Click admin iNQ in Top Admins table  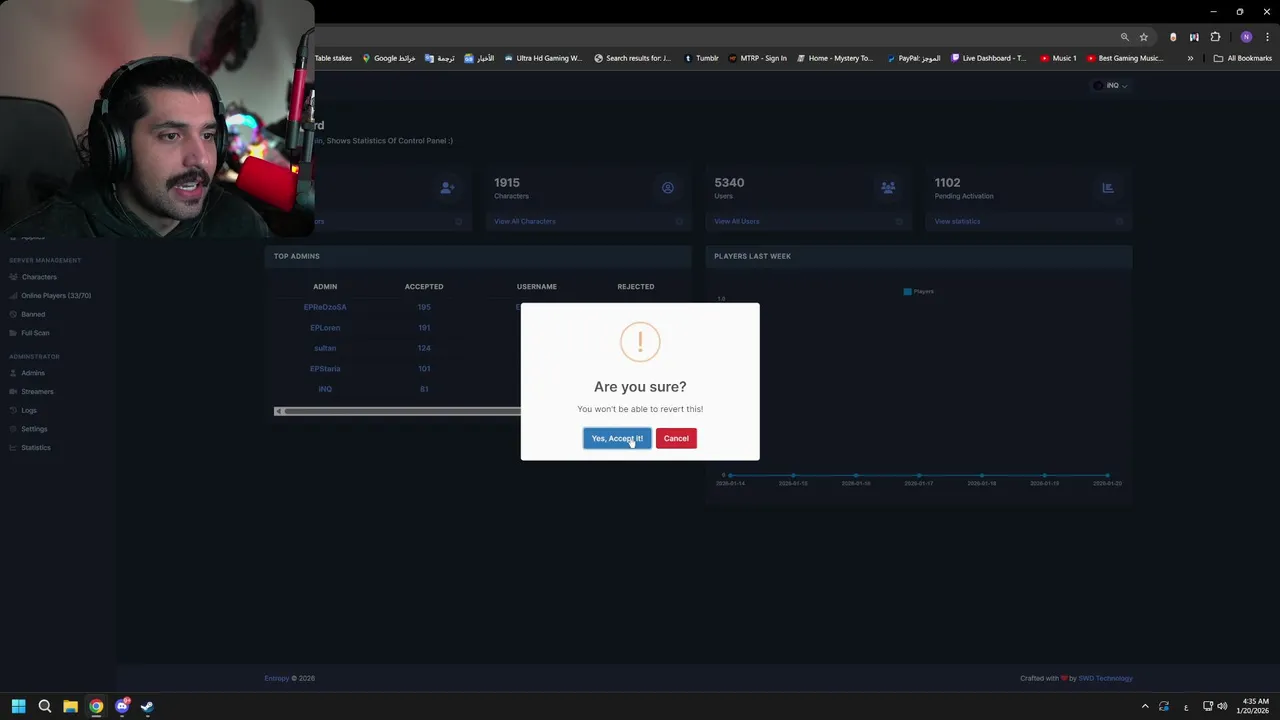click(x=325, y=389)
